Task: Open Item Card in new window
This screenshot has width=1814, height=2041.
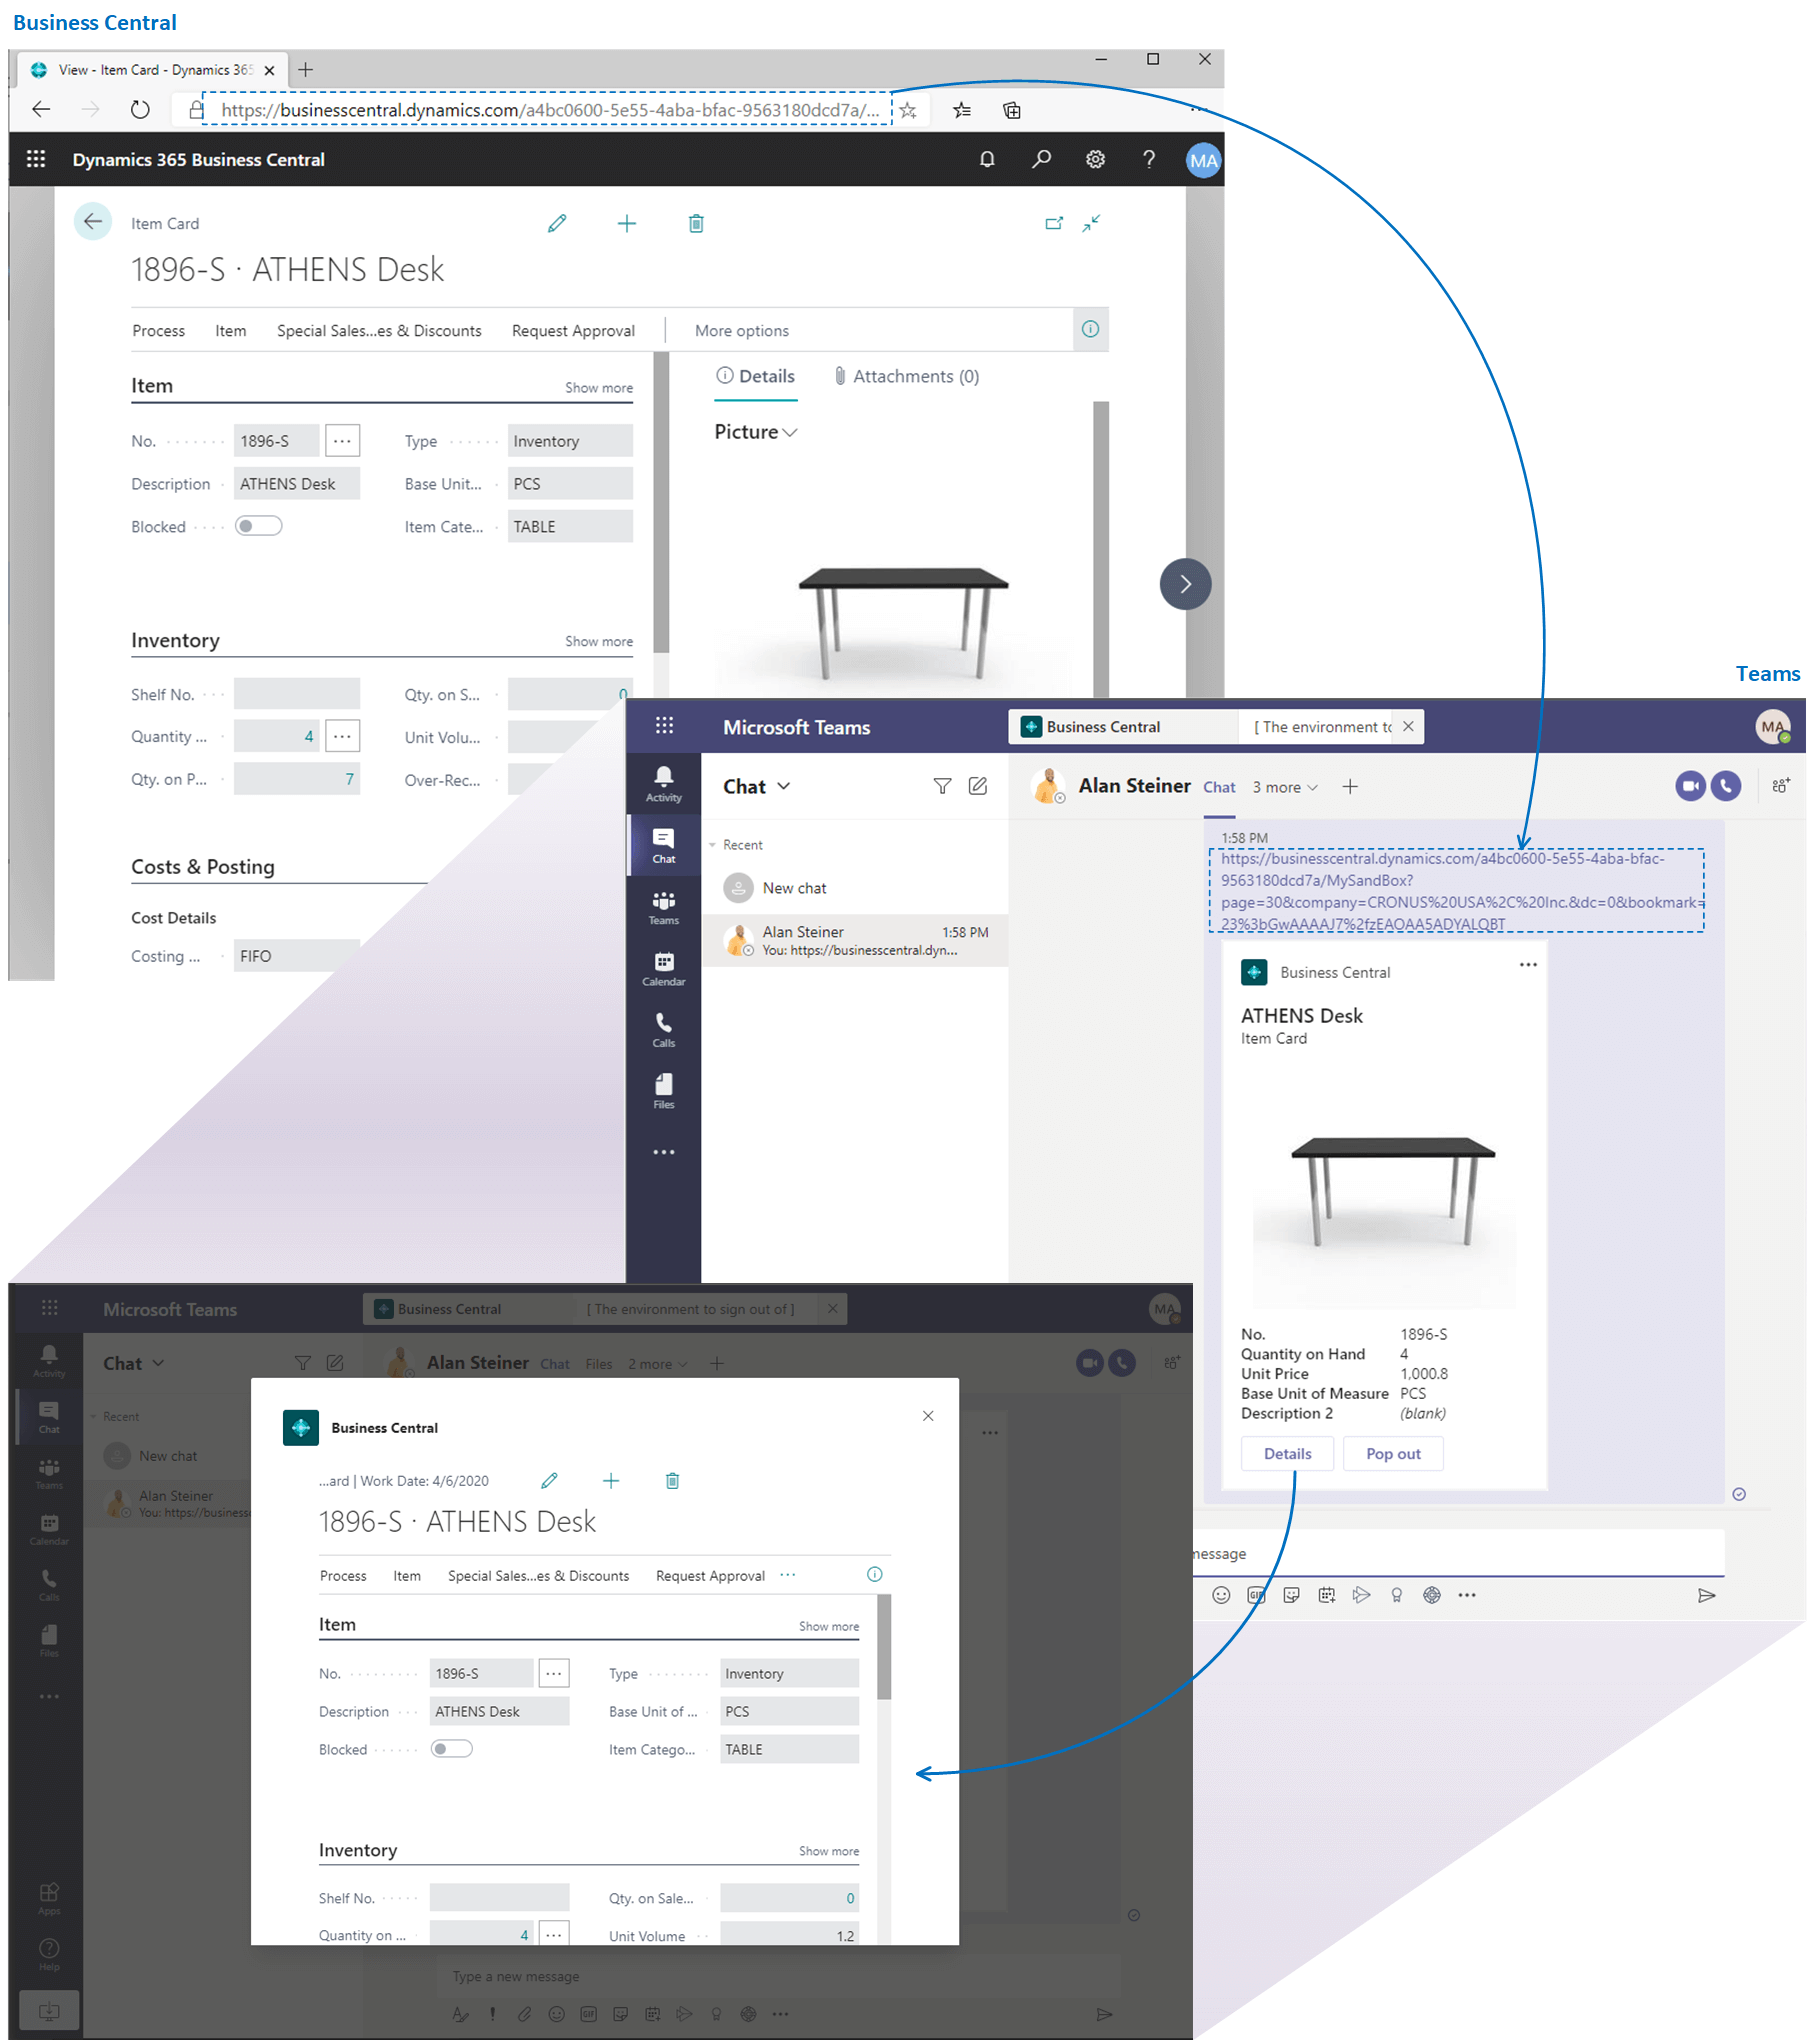Action: [1054, 223]
